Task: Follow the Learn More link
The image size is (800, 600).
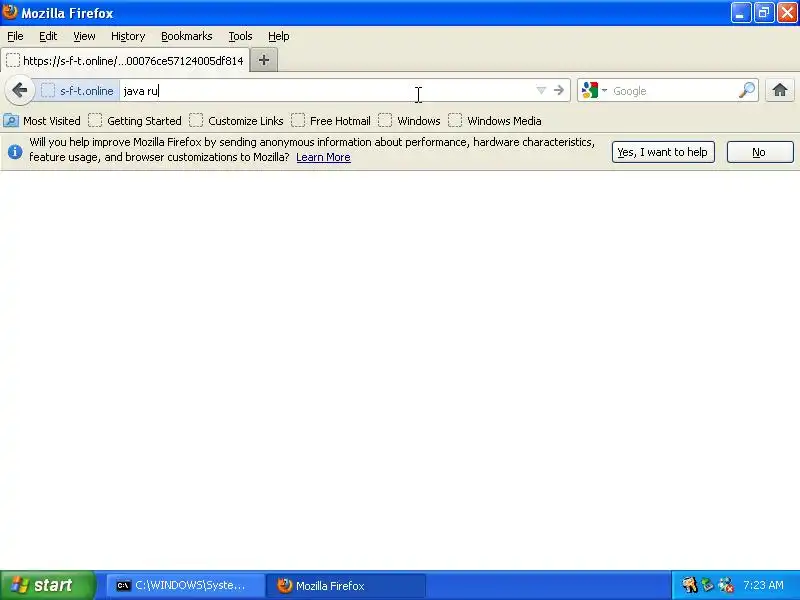Action: [x=323, y=157]
